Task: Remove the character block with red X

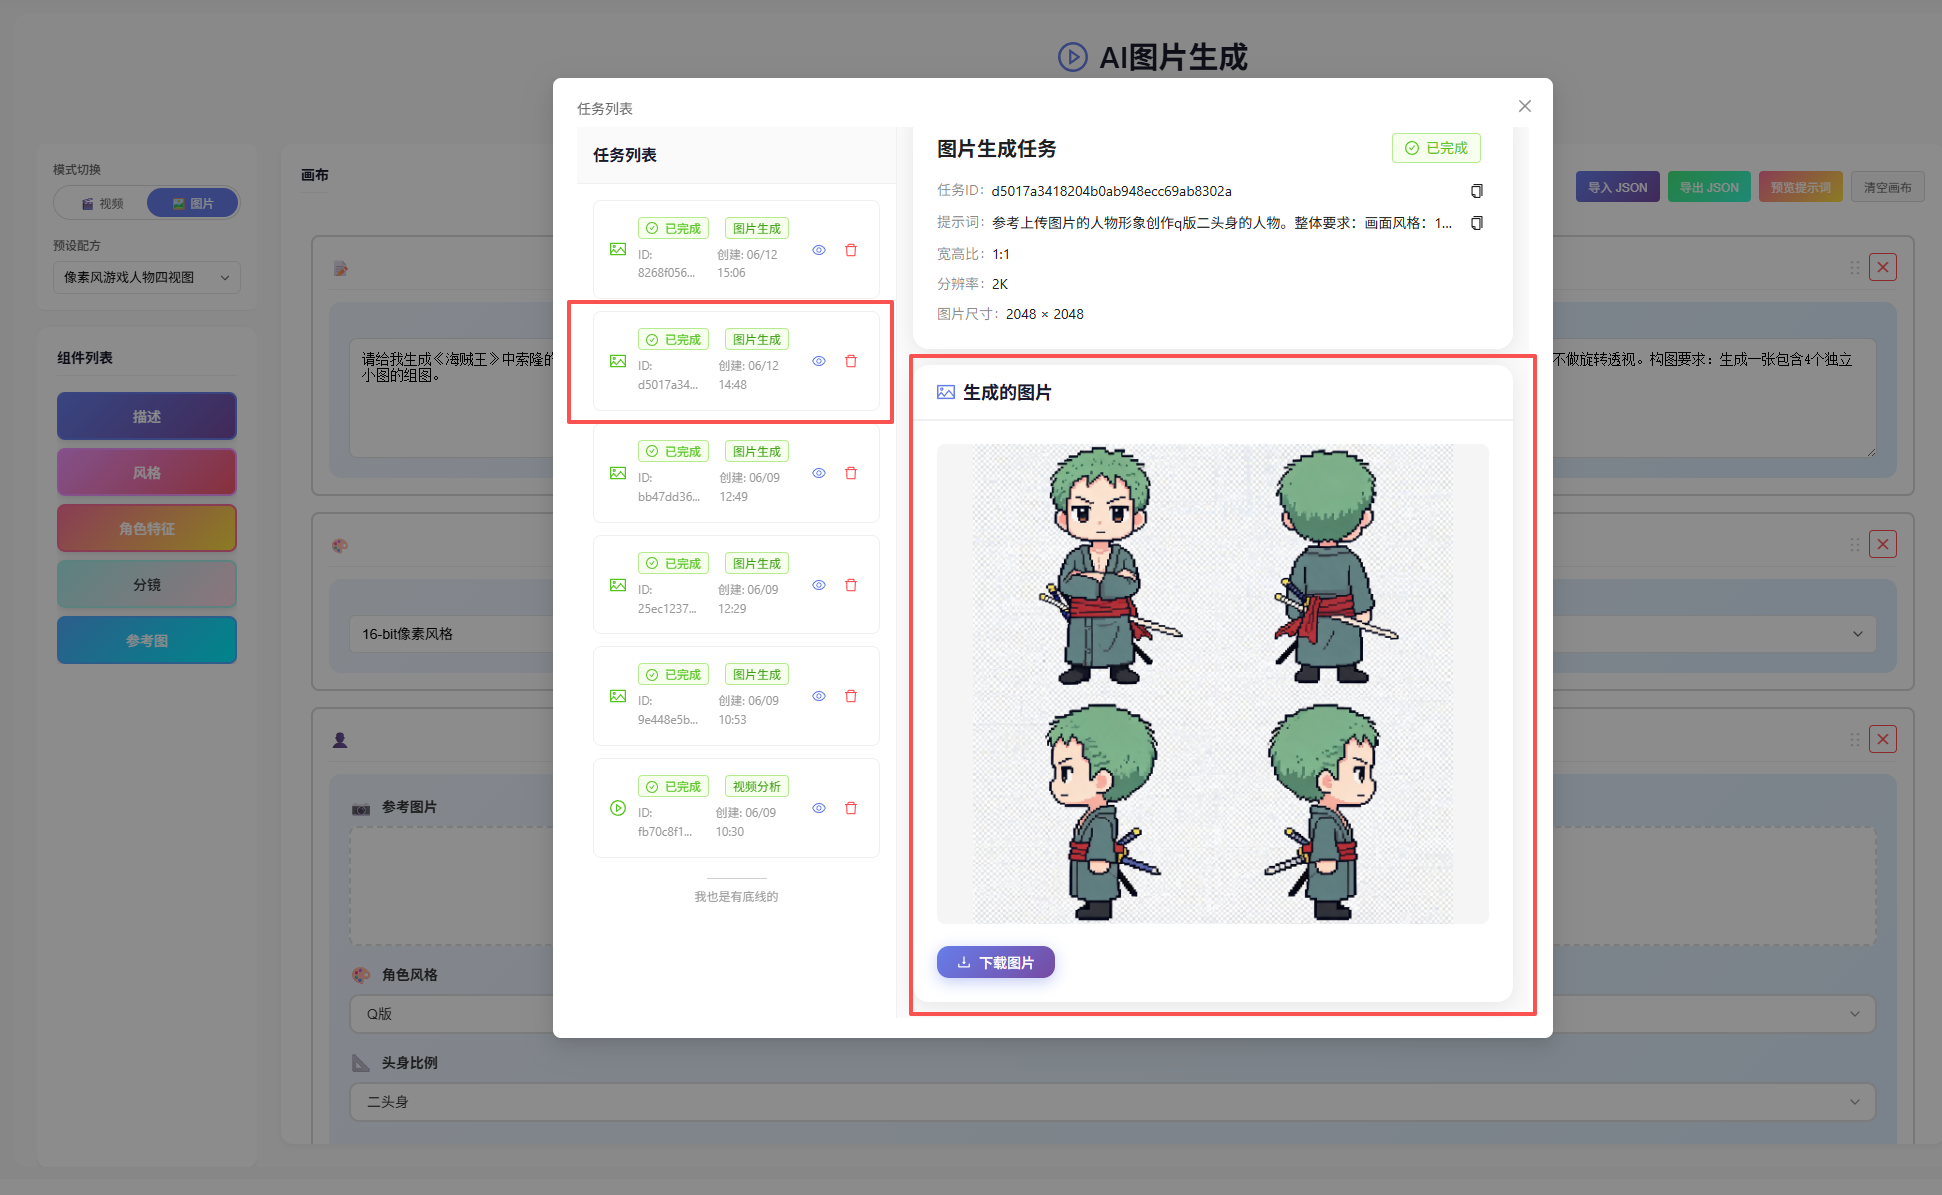Action: [1883, 739]
